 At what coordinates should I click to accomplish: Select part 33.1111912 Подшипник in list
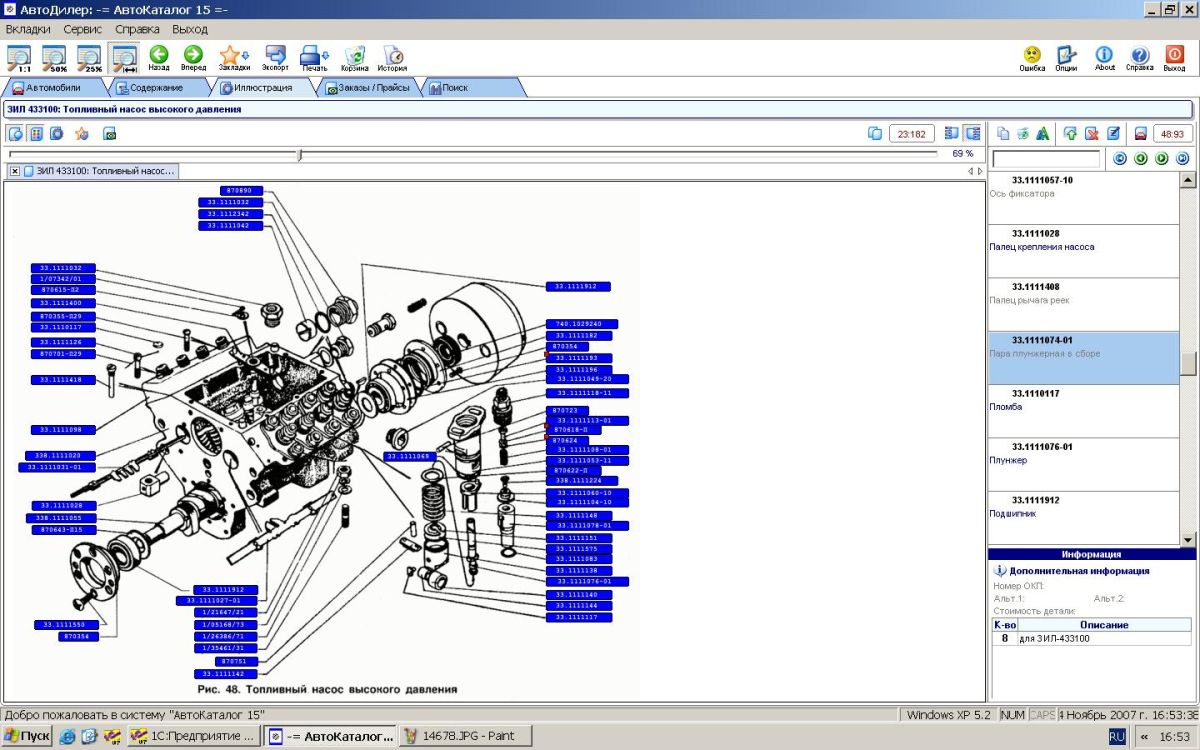coord(1084,518)
